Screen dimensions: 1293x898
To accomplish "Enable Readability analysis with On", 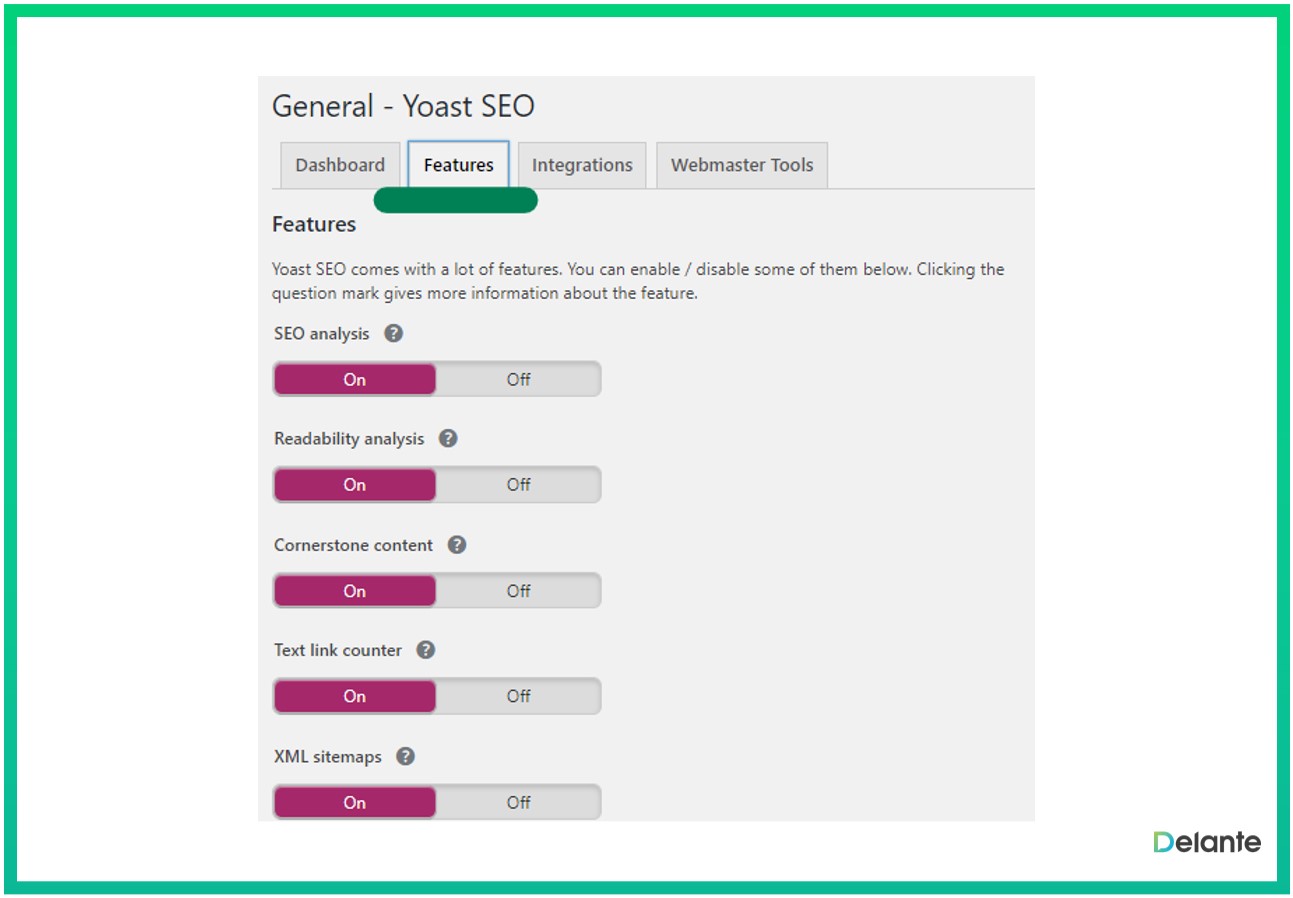I will point(355,485).
